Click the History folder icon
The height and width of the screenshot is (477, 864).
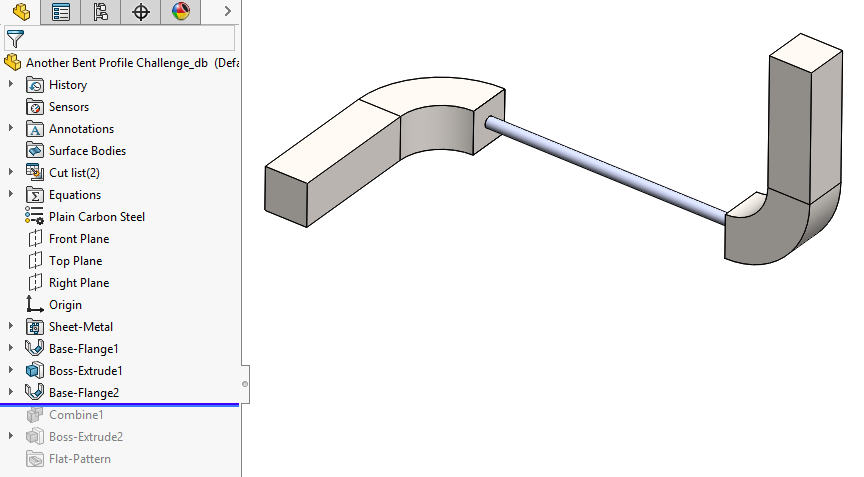click(x=35, y=85)
